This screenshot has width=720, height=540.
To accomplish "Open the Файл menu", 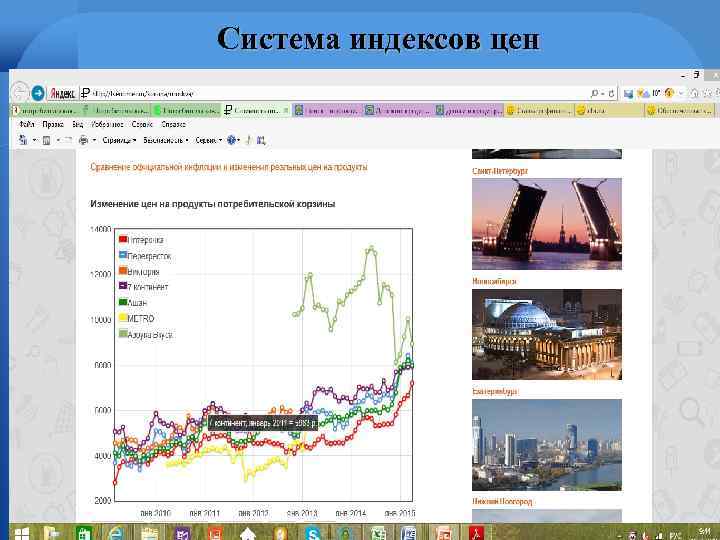I will (x=27, y=124).
